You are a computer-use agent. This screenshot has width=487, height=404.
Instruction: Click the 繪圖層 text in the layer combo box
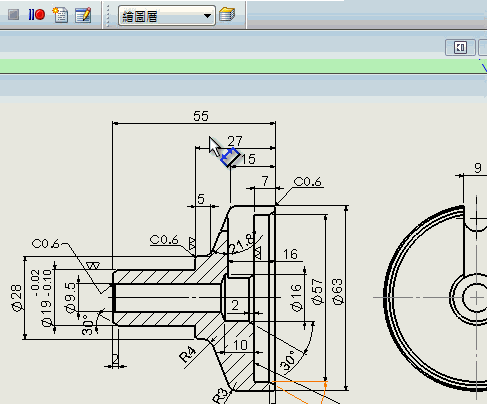(x=140, y=16)
